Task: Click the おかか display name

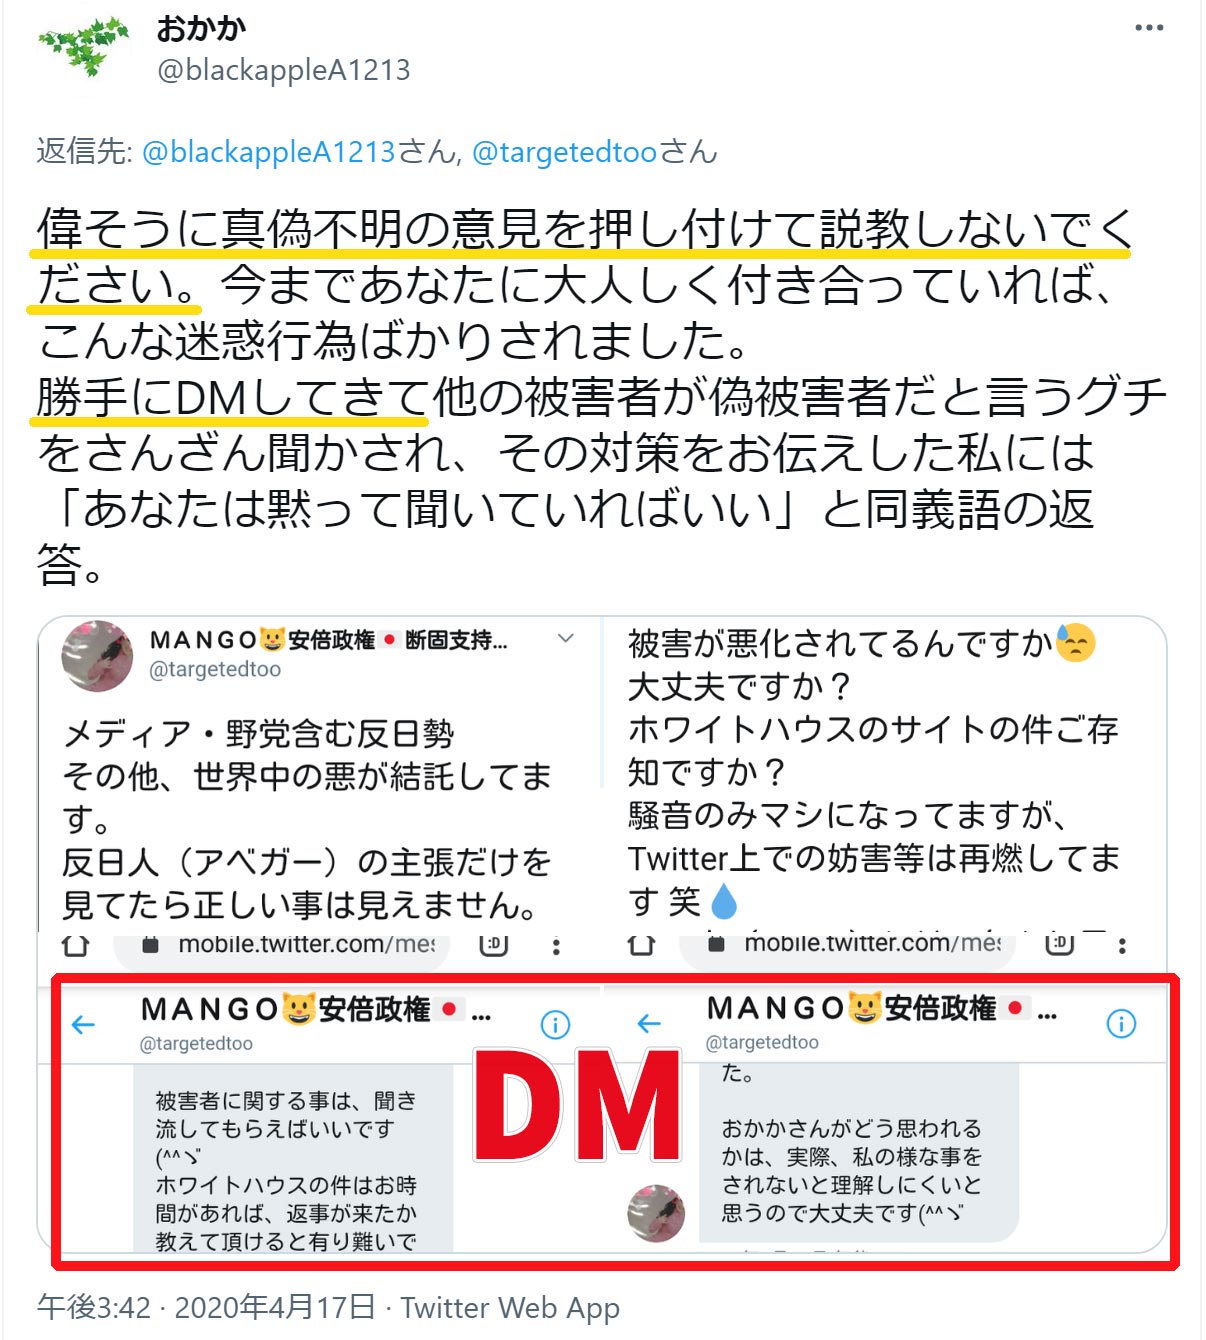Action: 201,28
